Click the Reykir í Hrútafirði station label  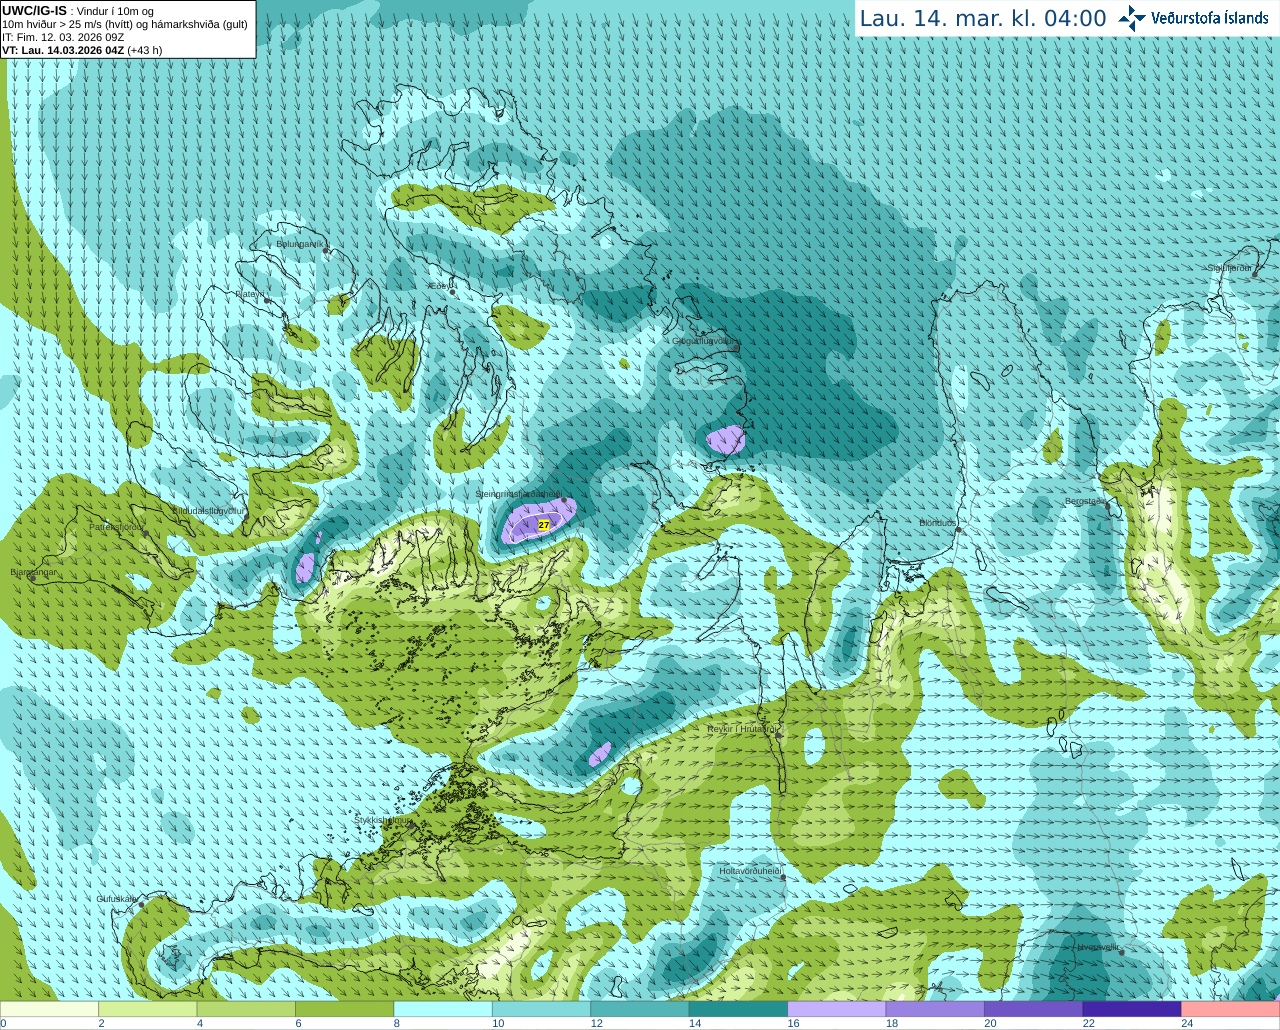742,729
